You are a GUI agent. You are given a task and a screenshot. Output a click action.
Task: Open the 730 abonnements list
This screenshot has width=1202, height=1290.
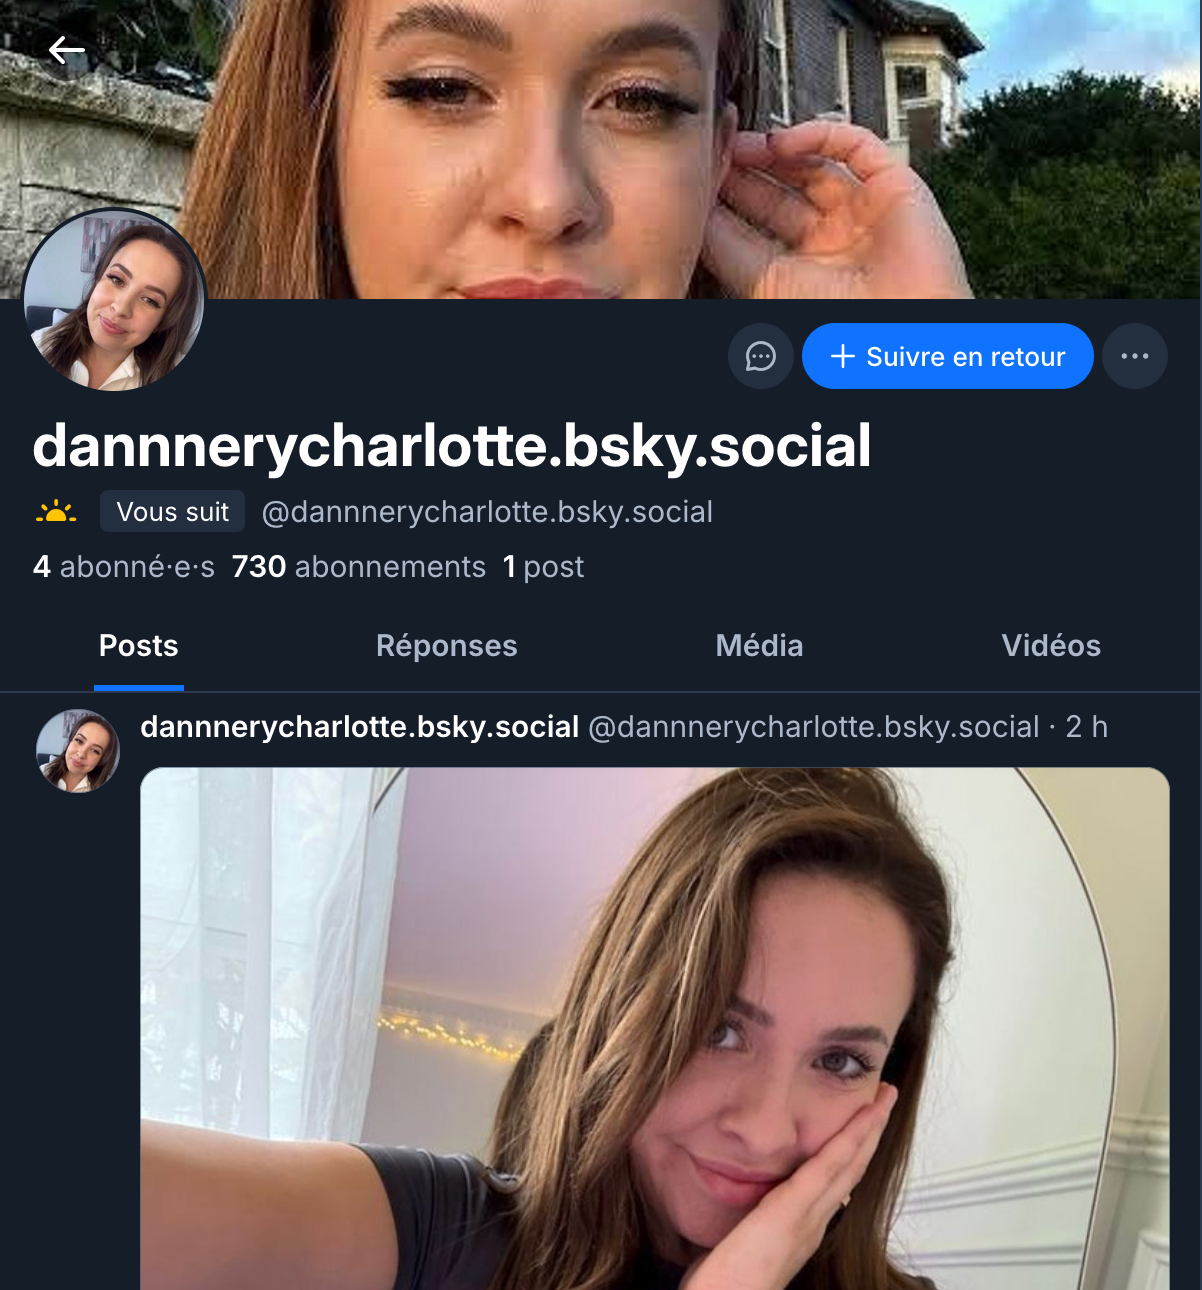[x=358, y=567]
